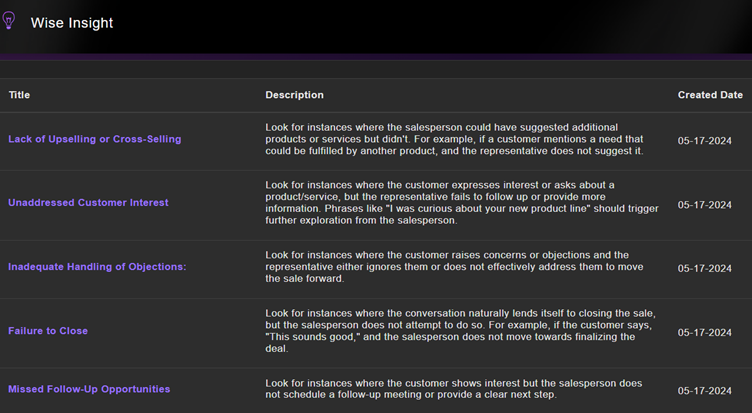Sort by the Created Date column header
The width and height of the screenshot is (752, 413).
[710, 95]
